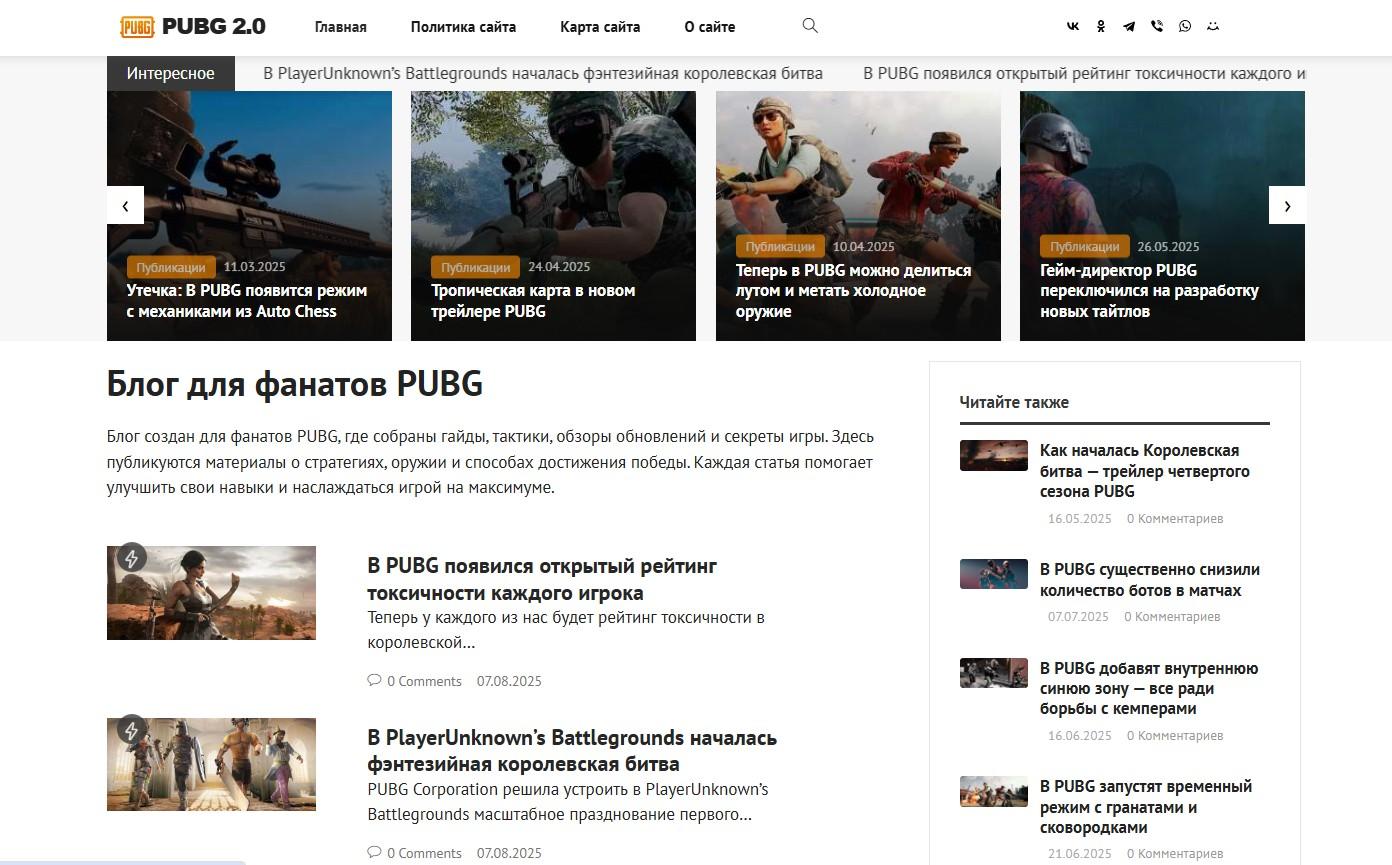Click Публикации badge on Тропическая карта card

pos(476,267)
